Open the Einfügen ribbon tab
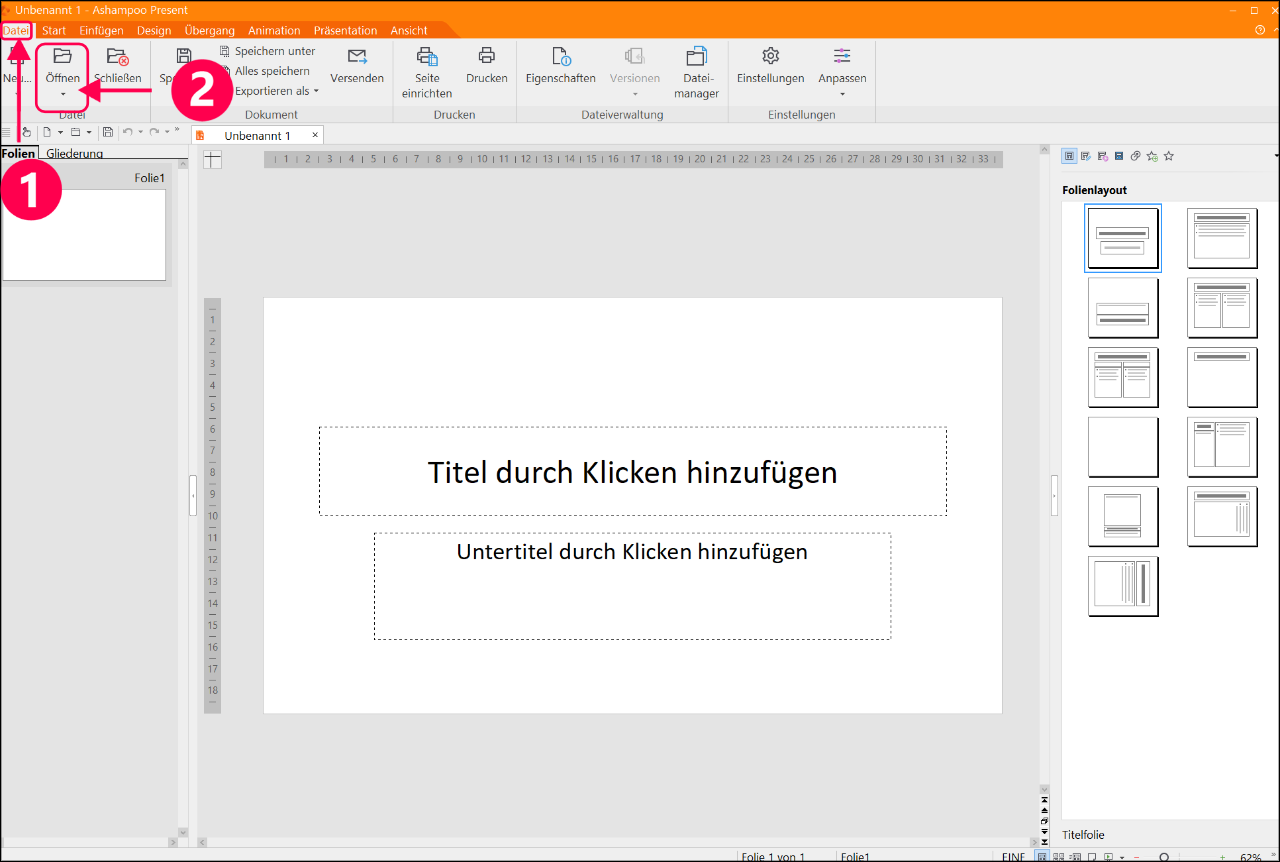 [x=101, y=30]
